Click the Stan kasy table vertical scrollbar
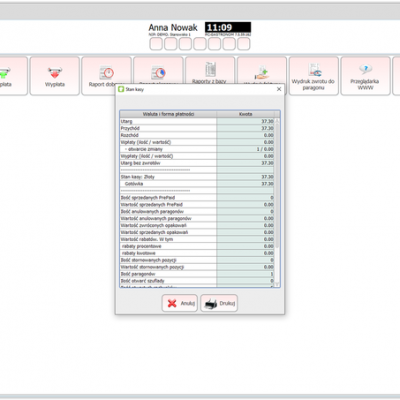The image size is (400, 400). point(277,202)
